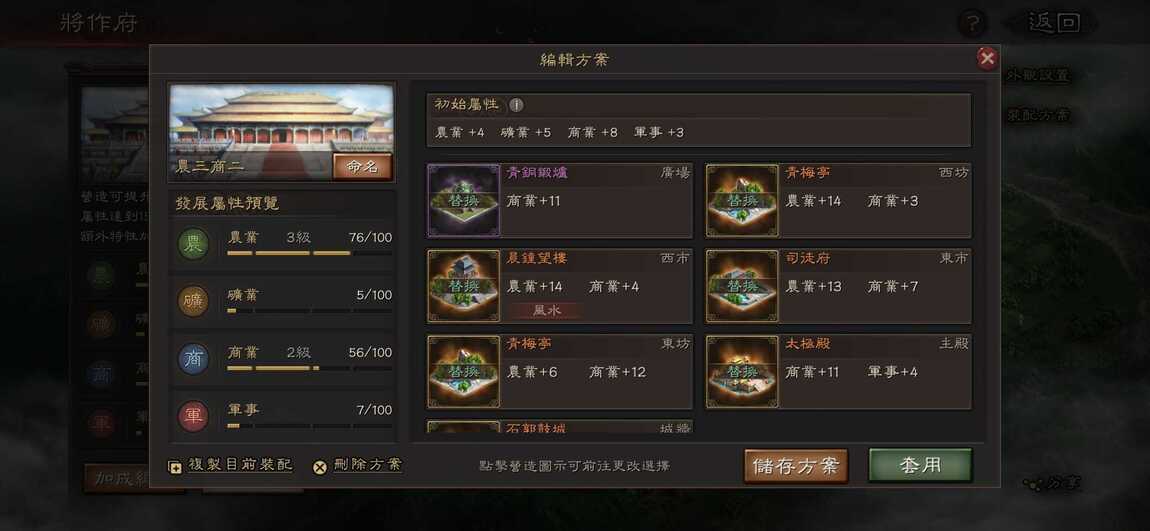The height and width of the screenshot is (531, 1150).
Task: Click 刪除方案 delete plan link
Action: click(x=358, y=465)
